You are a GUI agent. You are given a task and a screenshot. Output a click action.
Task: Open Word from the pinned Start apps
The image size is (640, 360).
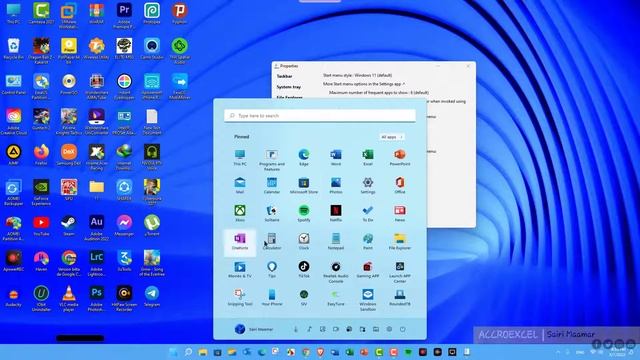click(x=336, y=157)
